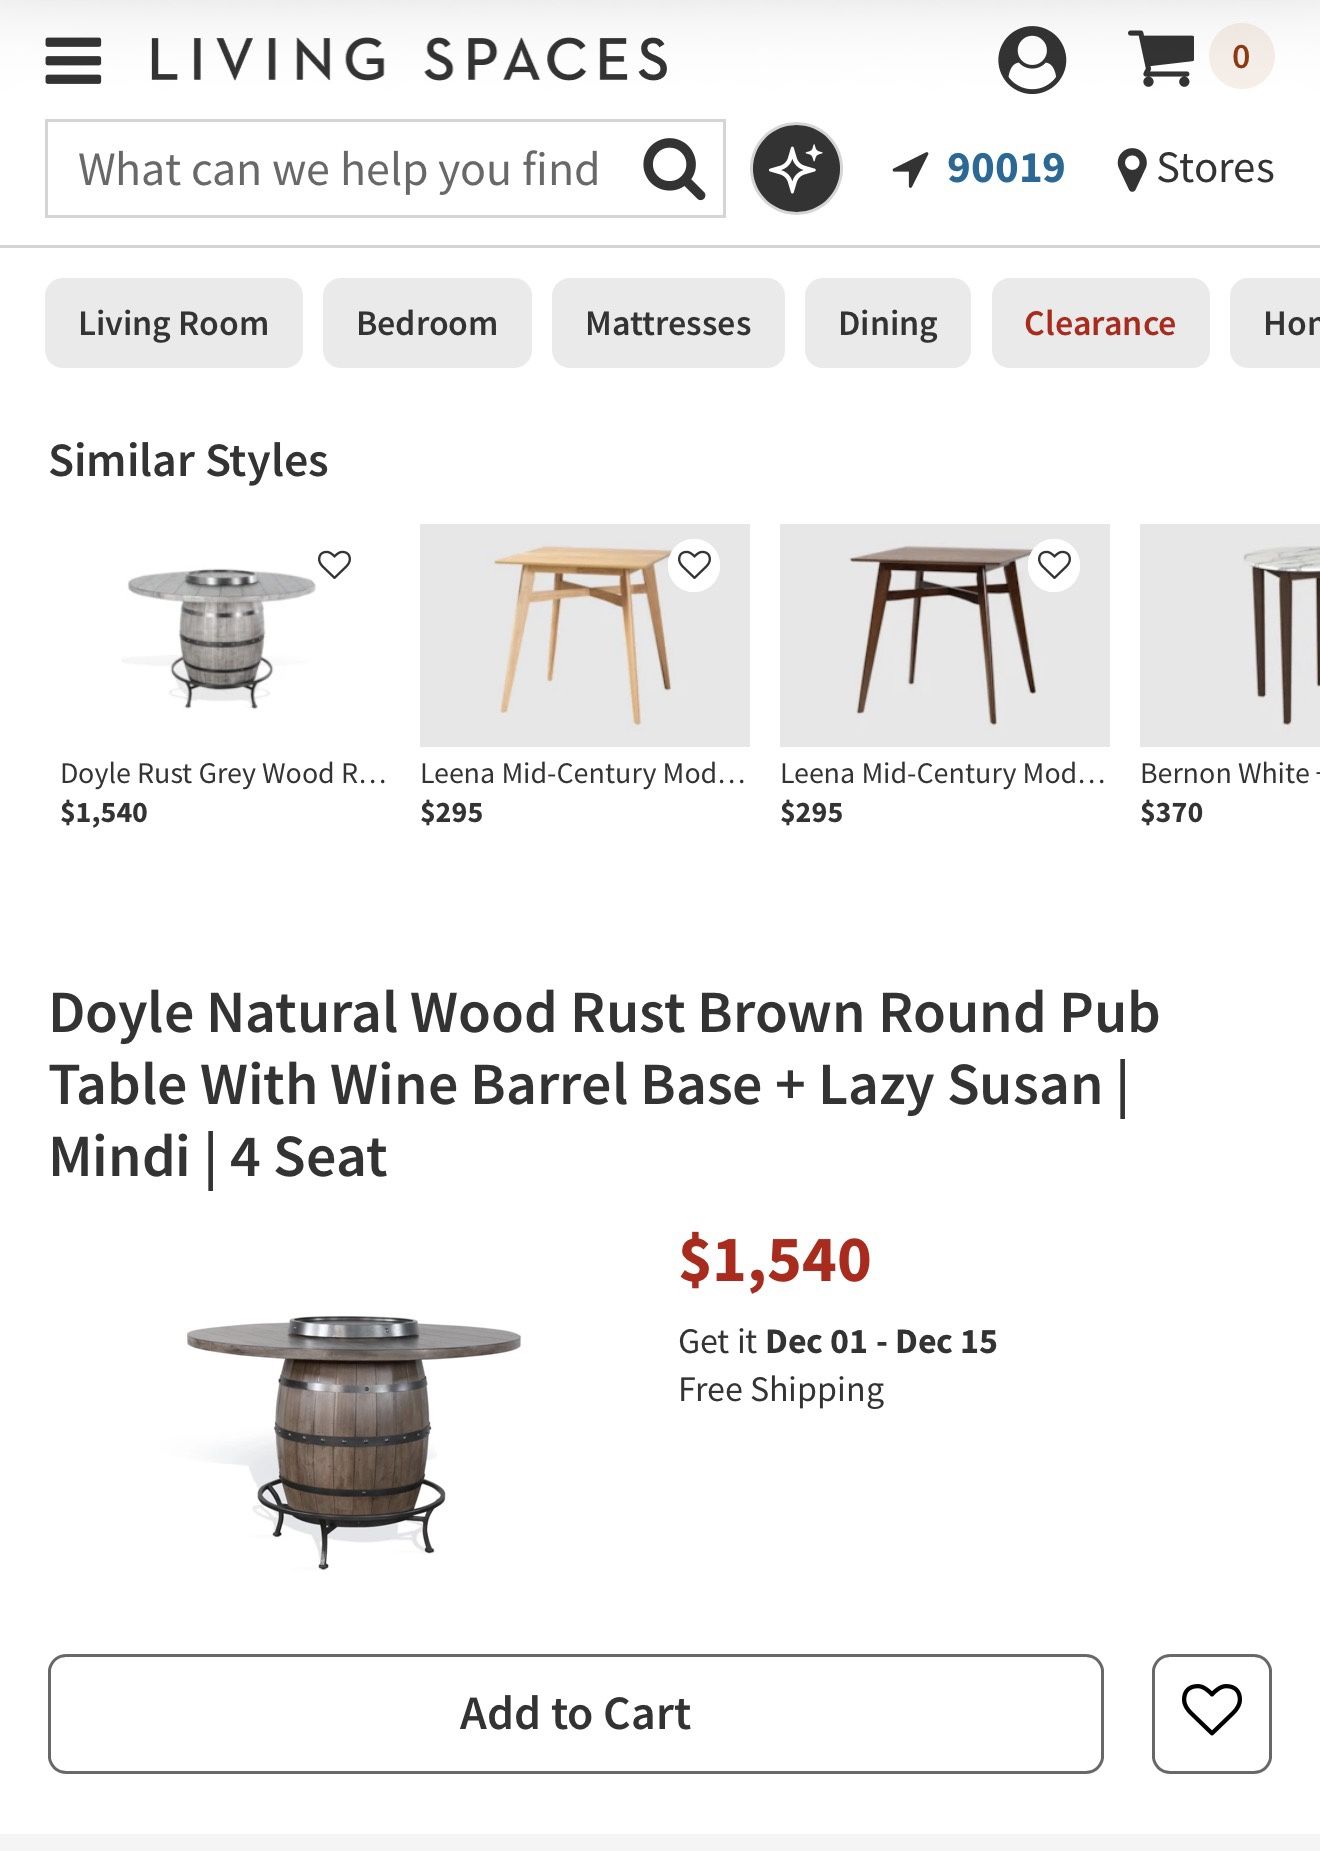The width and height of the screenshot is (1320, 1851).
Task: Open the Mattresses category
Action: click(x=668, y=323)
